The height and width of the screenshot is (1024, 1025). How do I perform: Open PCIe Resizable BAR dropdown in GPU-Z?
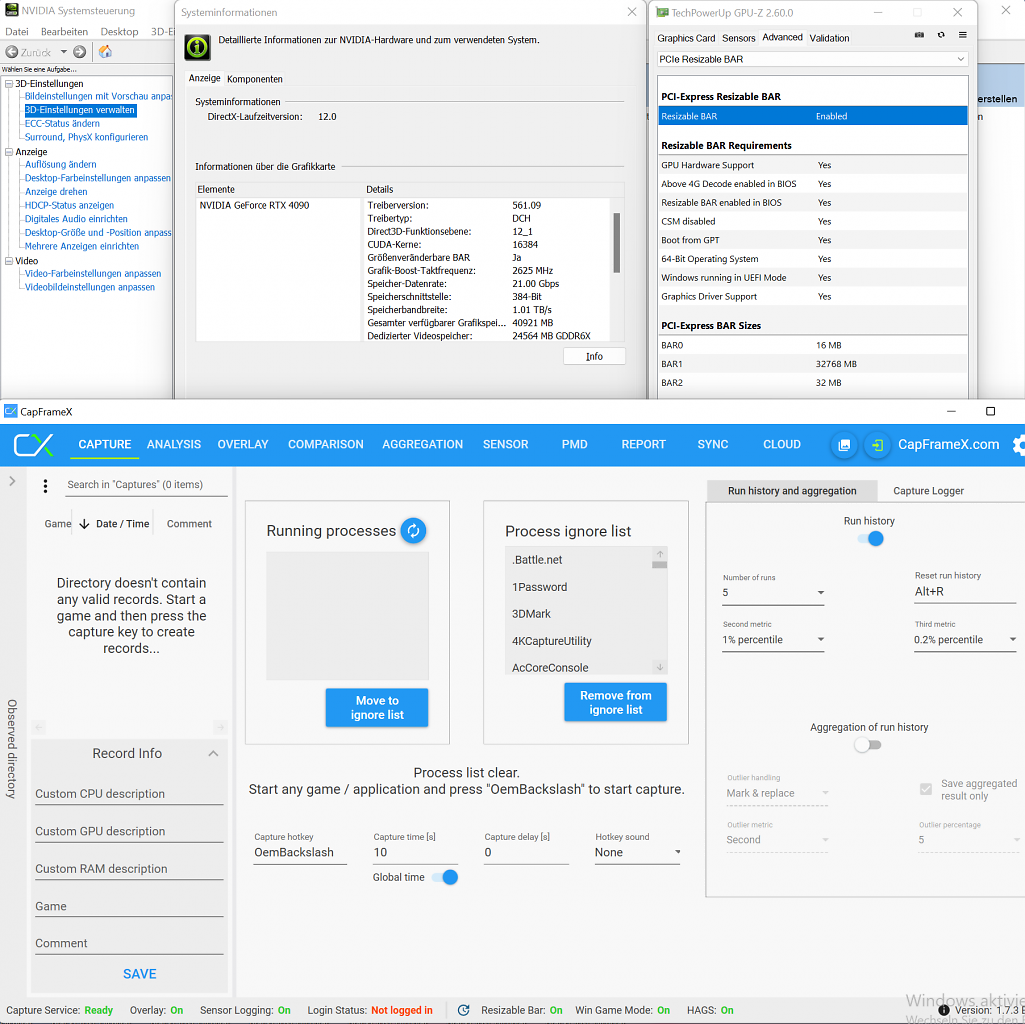[x=812, y=59]
